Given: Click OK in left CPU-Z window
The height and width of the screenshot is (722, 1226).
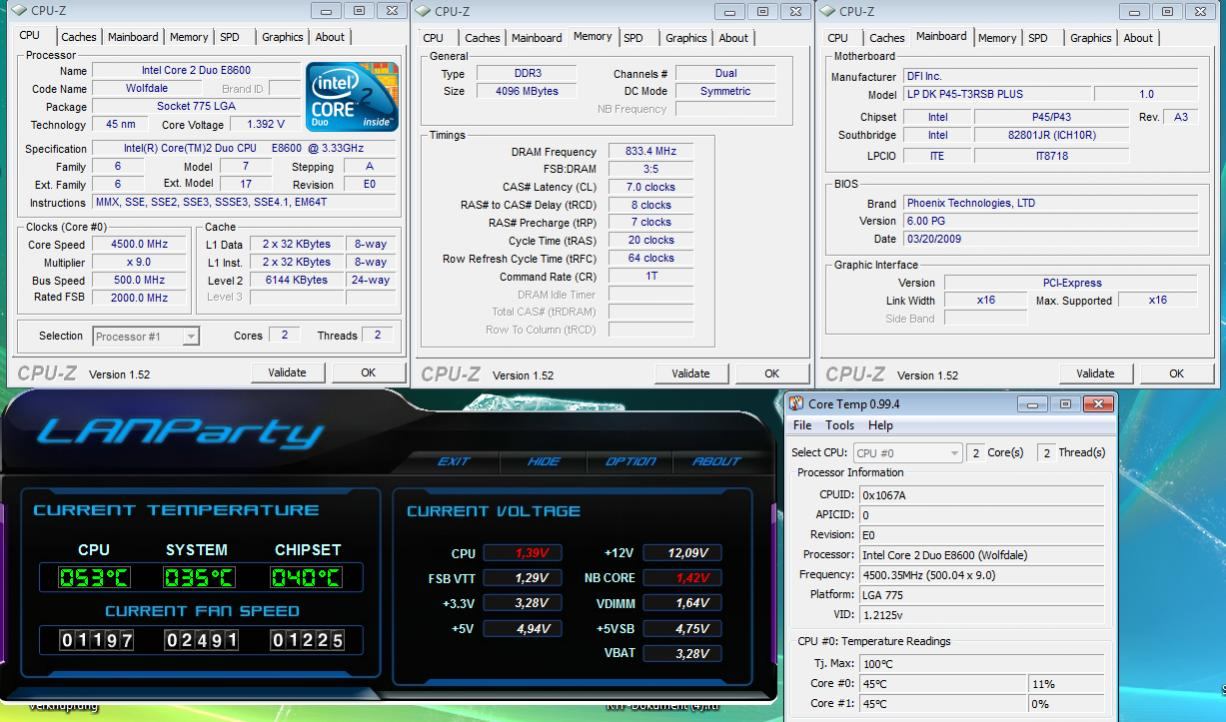Looking at the screenshot, I should pyautogui.click(x=368, y=372).
